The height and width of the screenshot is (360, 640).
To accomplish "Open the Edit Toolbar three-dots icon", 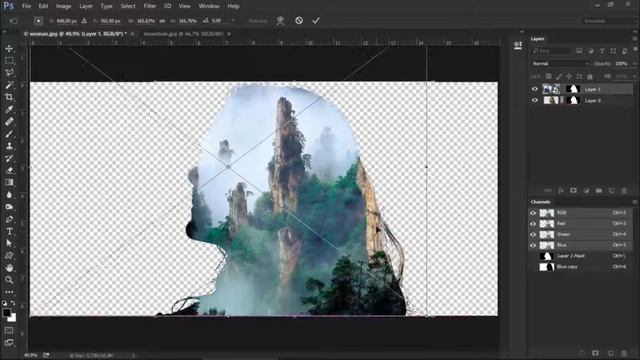I will (x=9, y=292).
